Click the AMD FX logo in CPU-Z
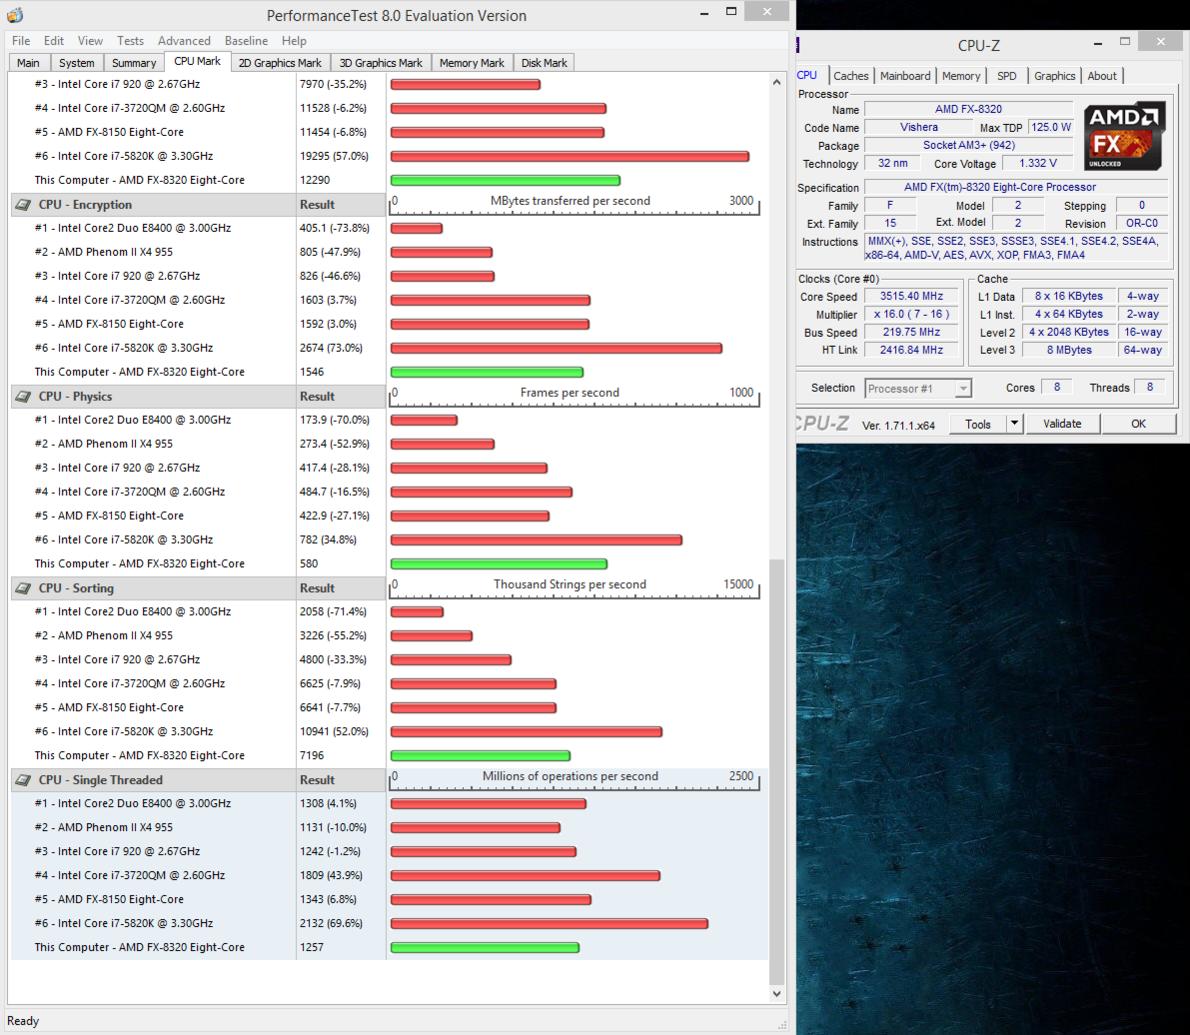1190x1035 pixels. coord(1123,137)
